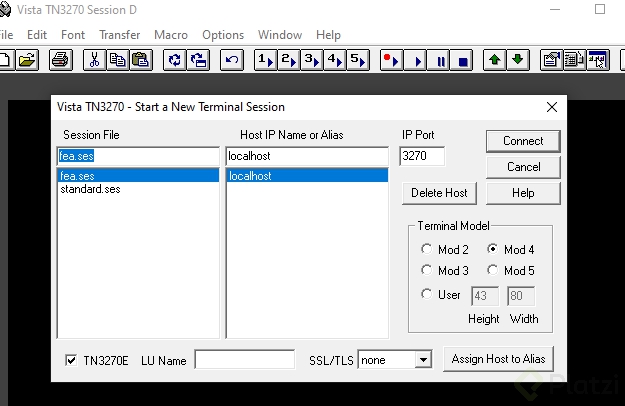The width and height of the screenshot is (625, 406).
Task: Click the arrow-with-window toolbar icon
Action: pos(198,60)
